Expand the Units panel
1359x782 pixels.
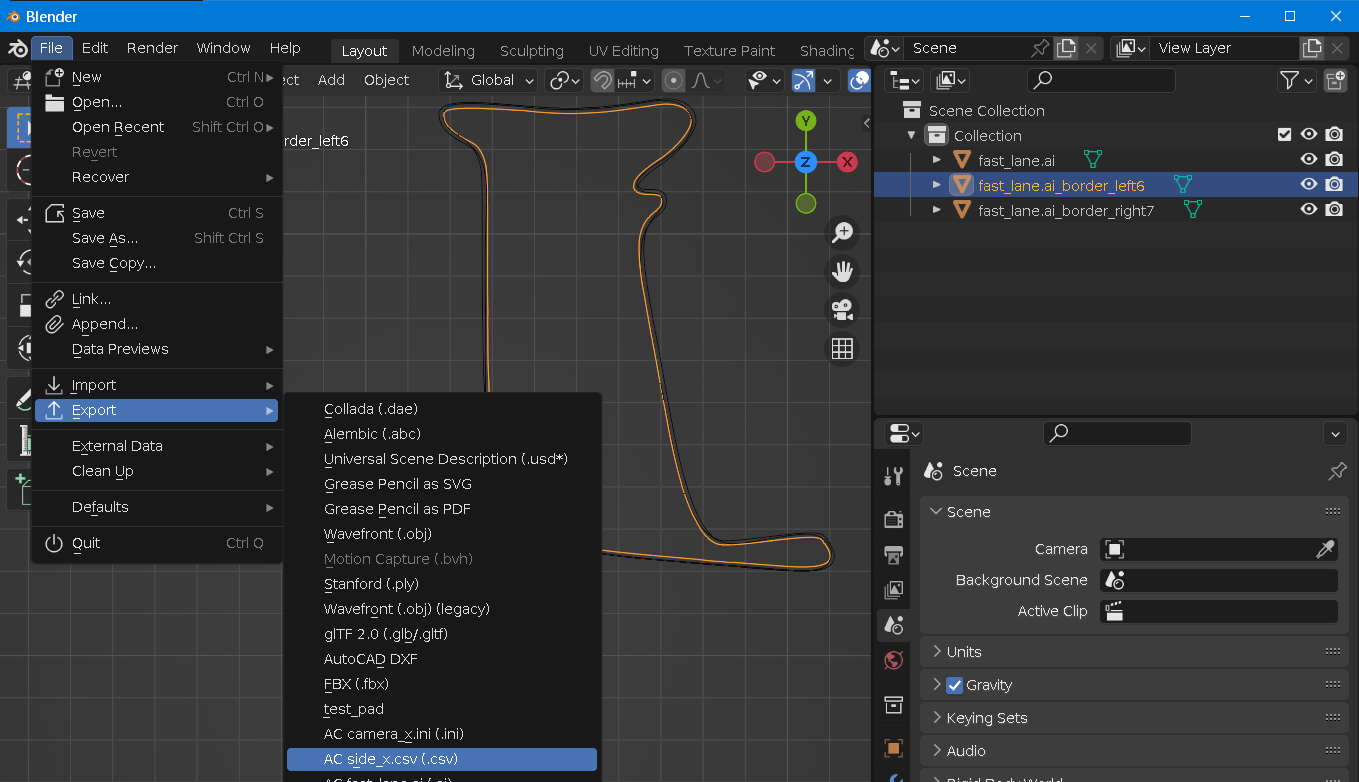964,652
